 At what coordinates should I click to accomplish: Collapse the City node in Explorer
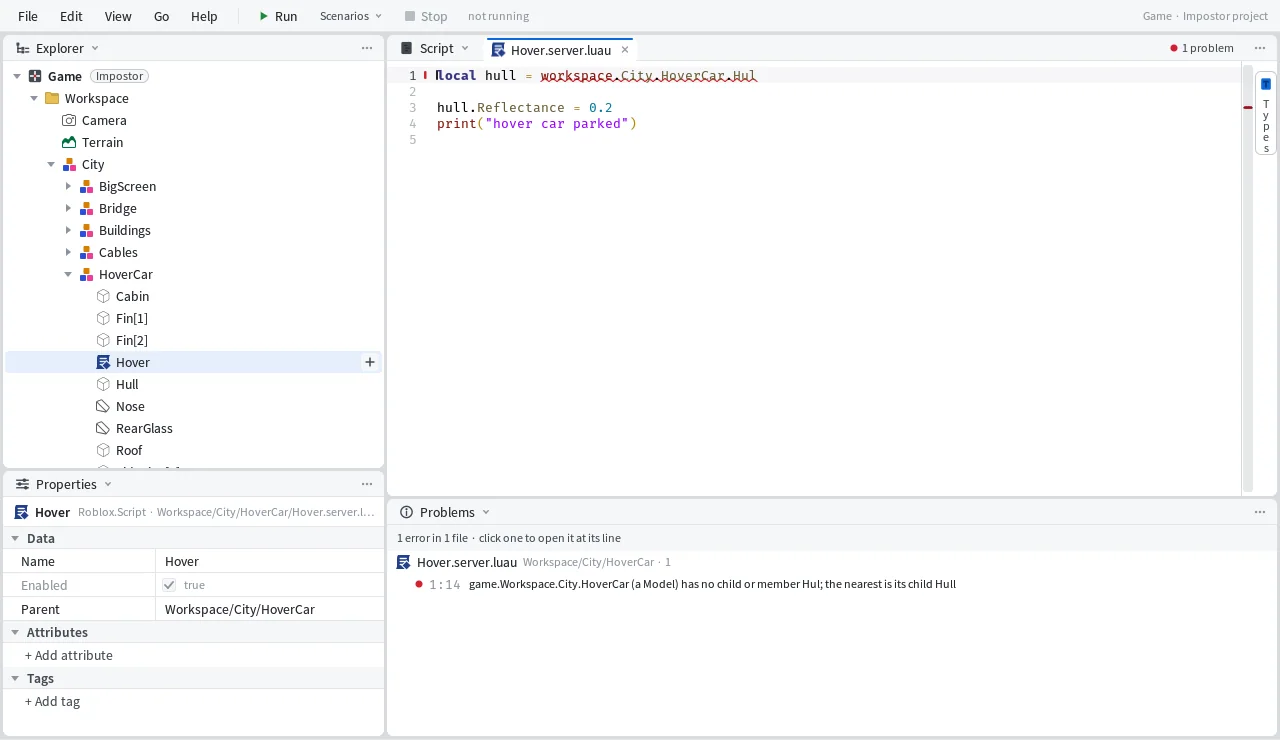[x=51, y=164]
